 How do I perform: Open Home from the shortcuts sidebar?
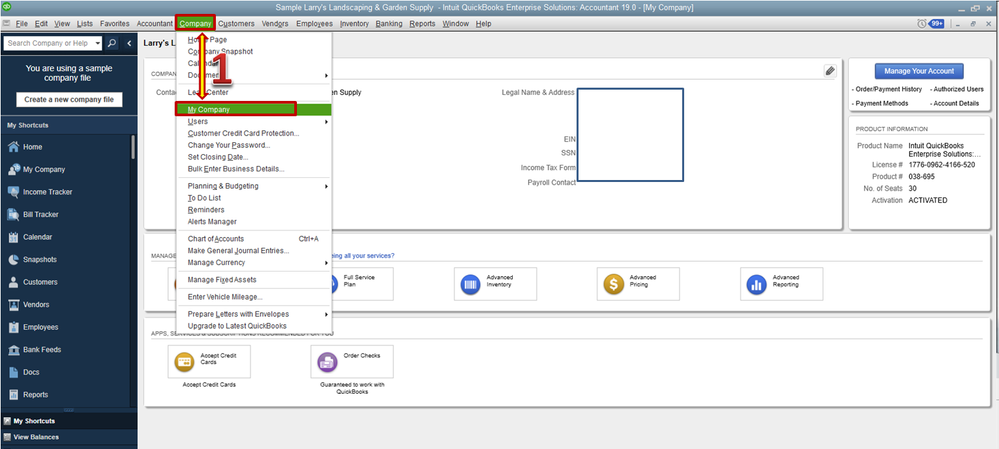click(x=25, y=147)
